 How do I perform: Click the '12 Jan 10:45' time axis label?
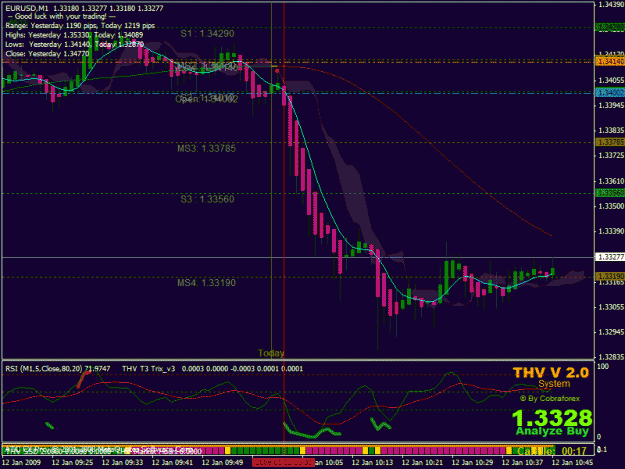pos(572,462)
